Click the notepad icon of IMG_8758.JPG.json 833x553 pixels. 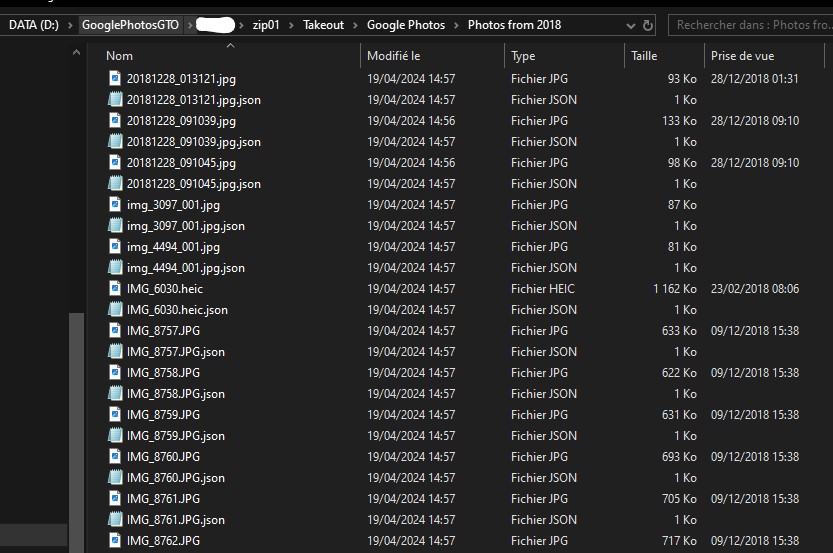(115, 393)
